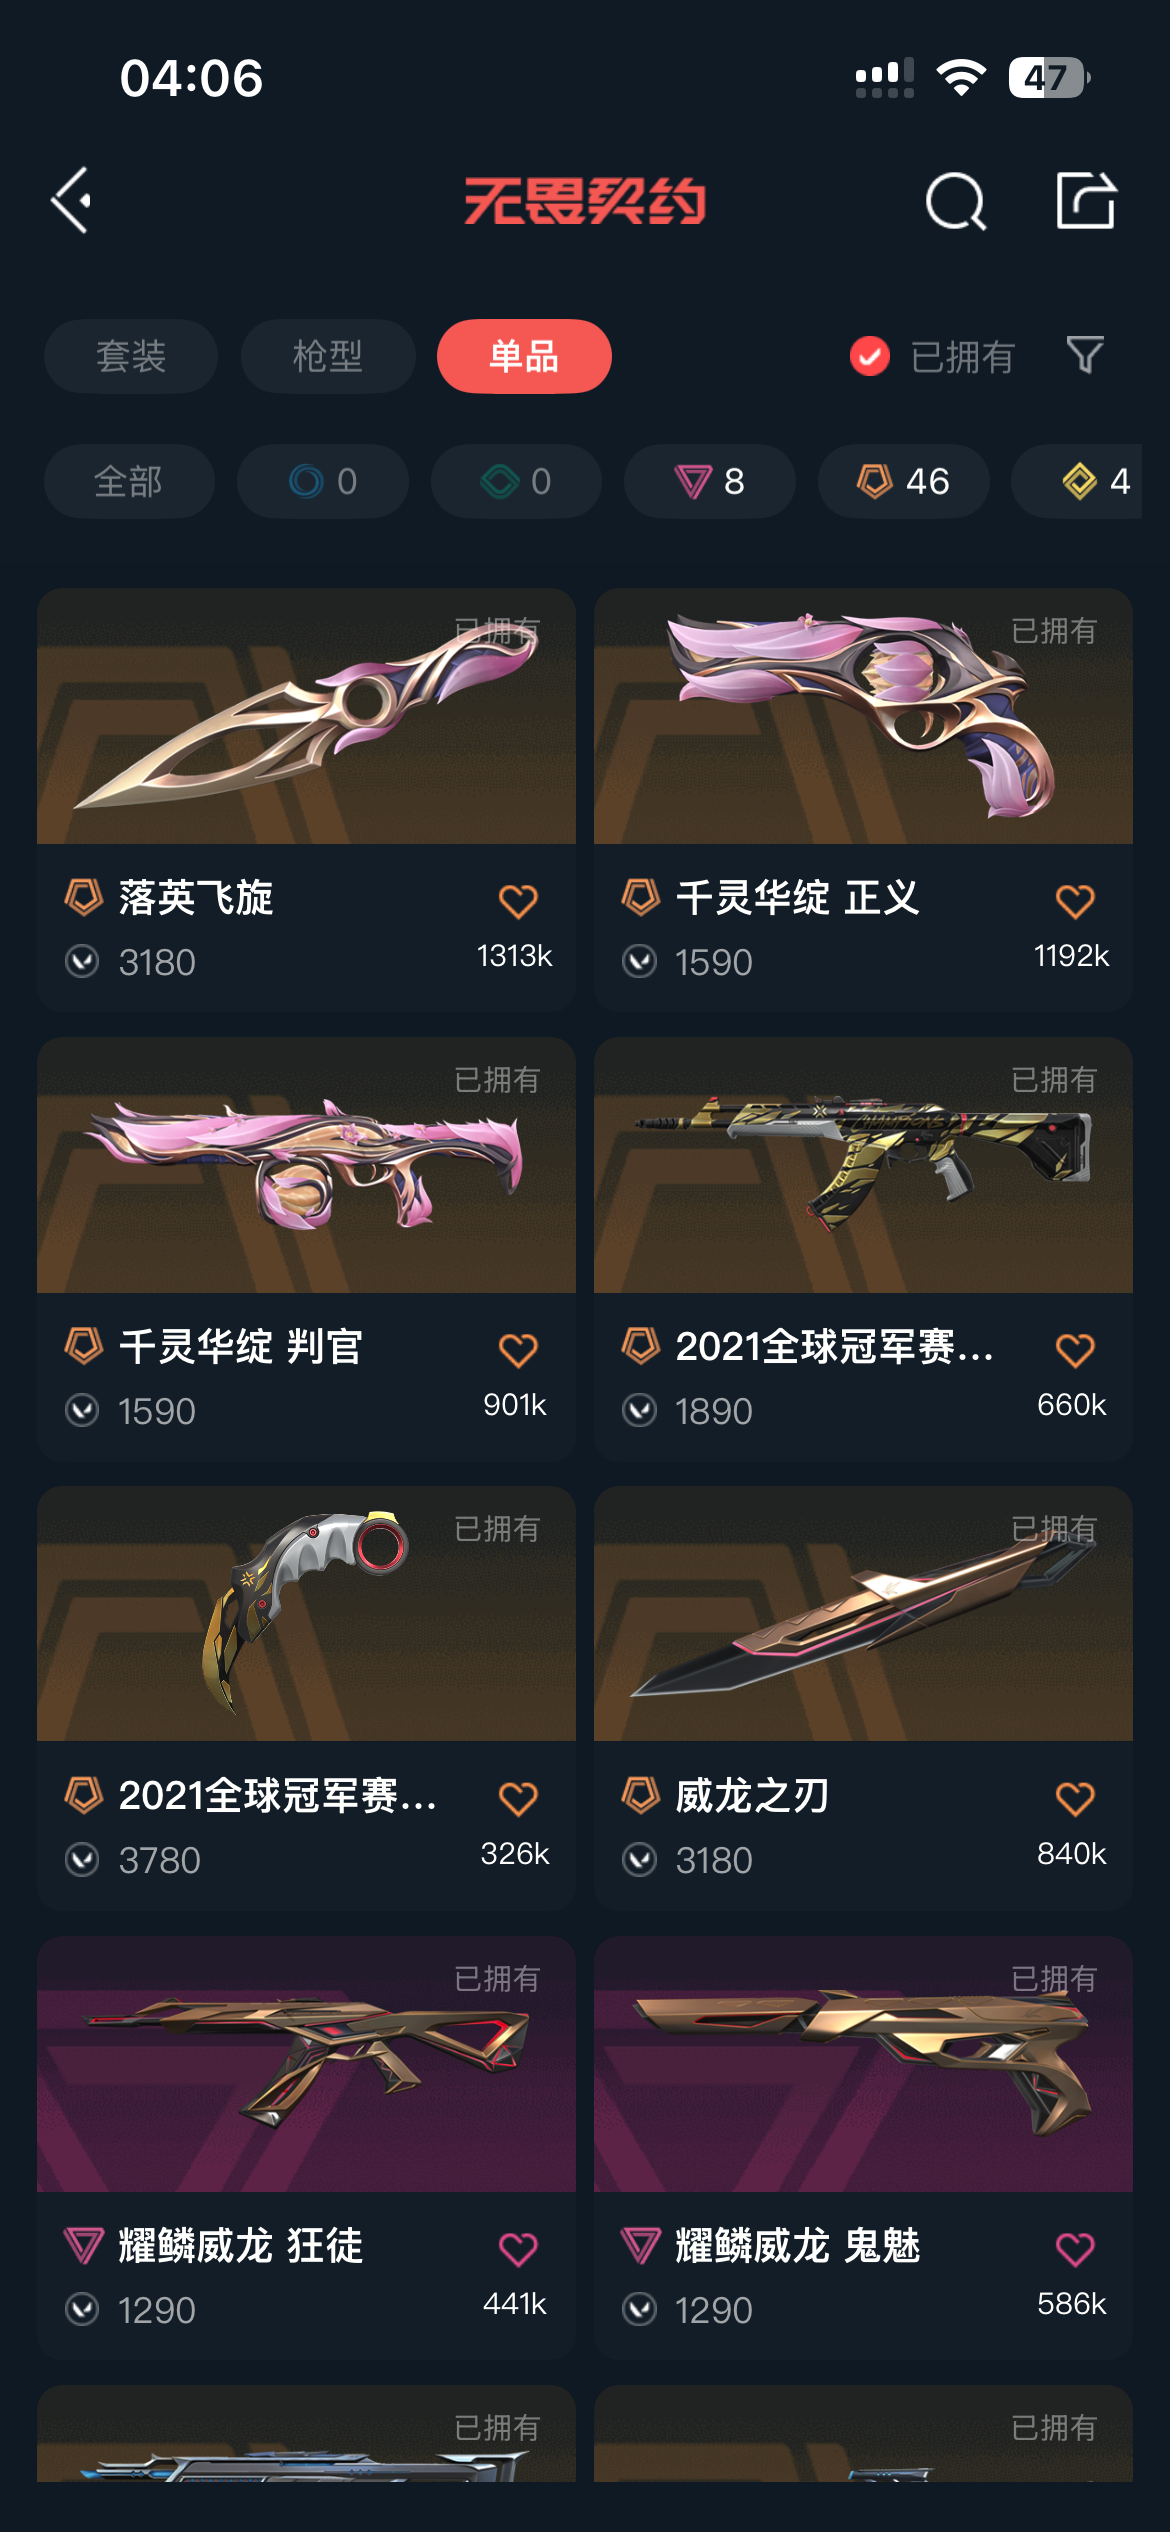Viewport: 1170px width, 2532px height.
Task: Like the 千灵华绽 正义 skin heart
Action: coord(1075,901)
